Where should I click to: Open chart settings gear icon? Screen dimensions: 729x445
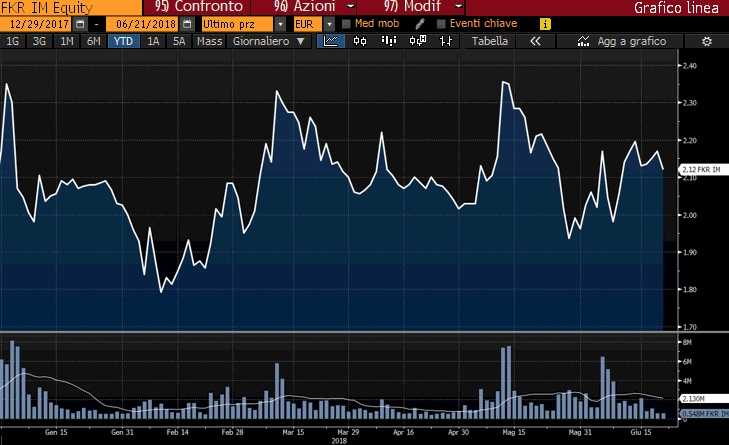(x=707, y=41)
